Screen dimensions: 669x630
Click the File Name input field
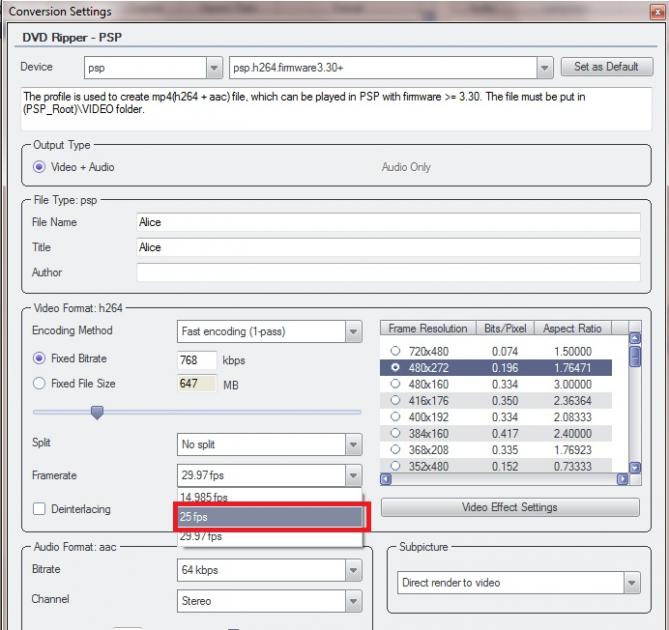pos(388,222)
